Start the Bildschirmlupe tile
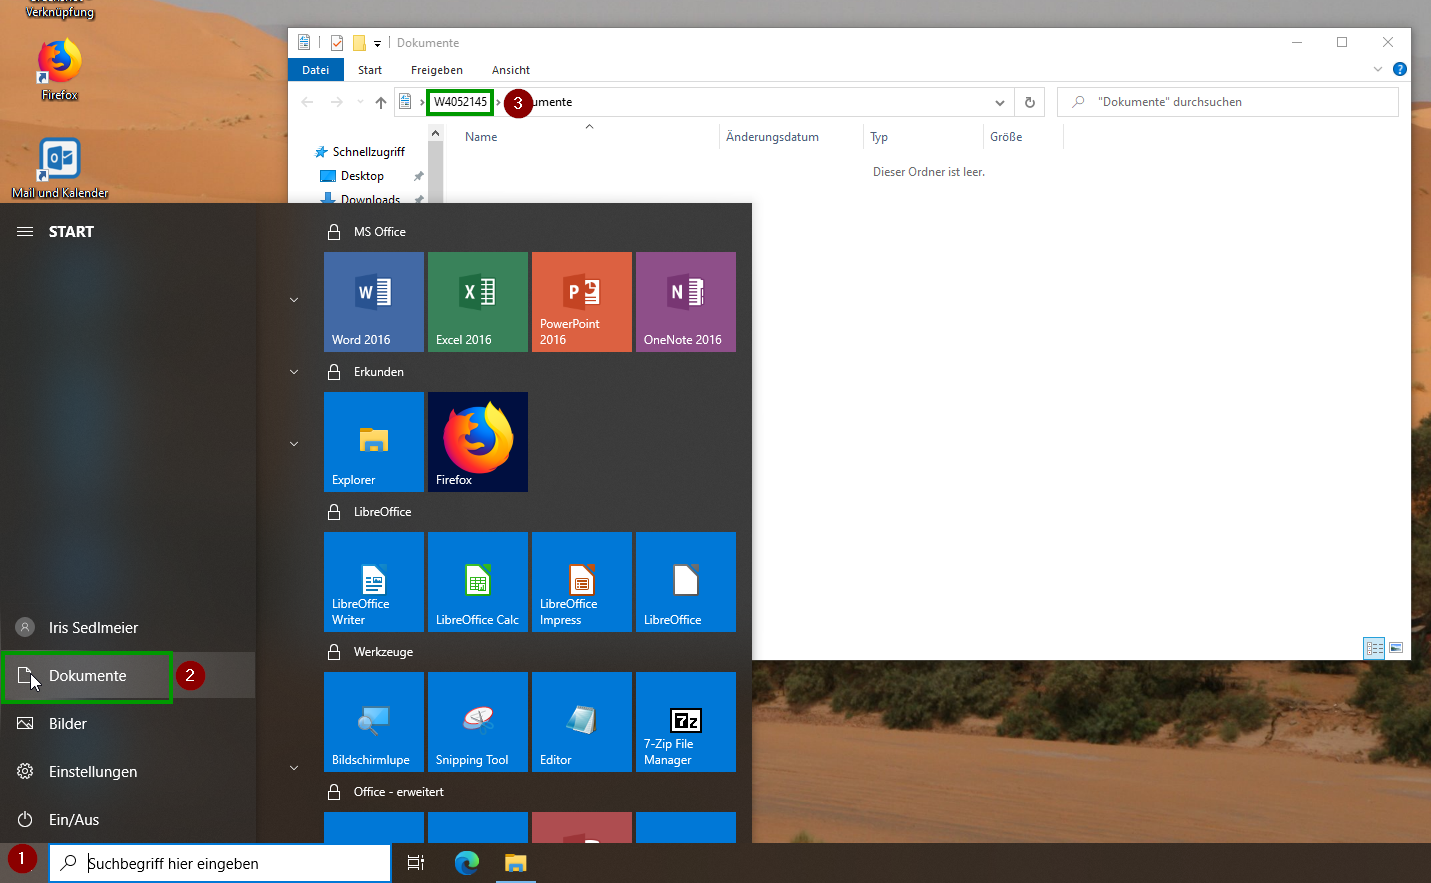This screenshot has width=1431, height=883. (374, 722)
